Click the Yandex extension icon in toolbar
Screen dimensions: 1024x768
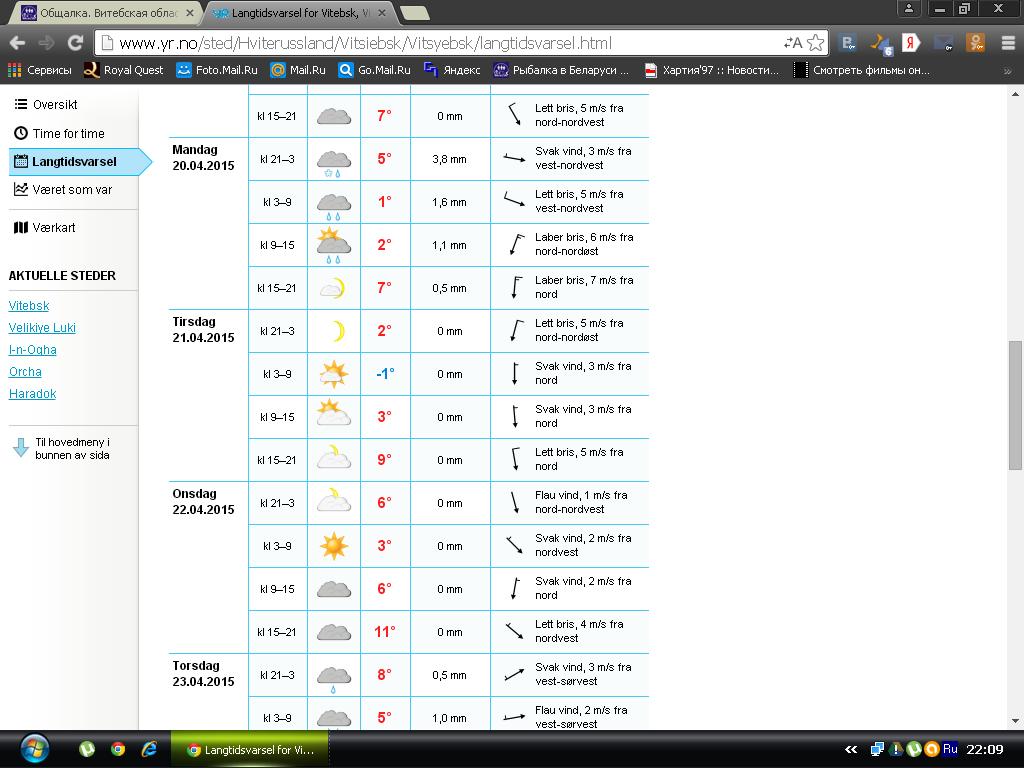tap(911, 43)
